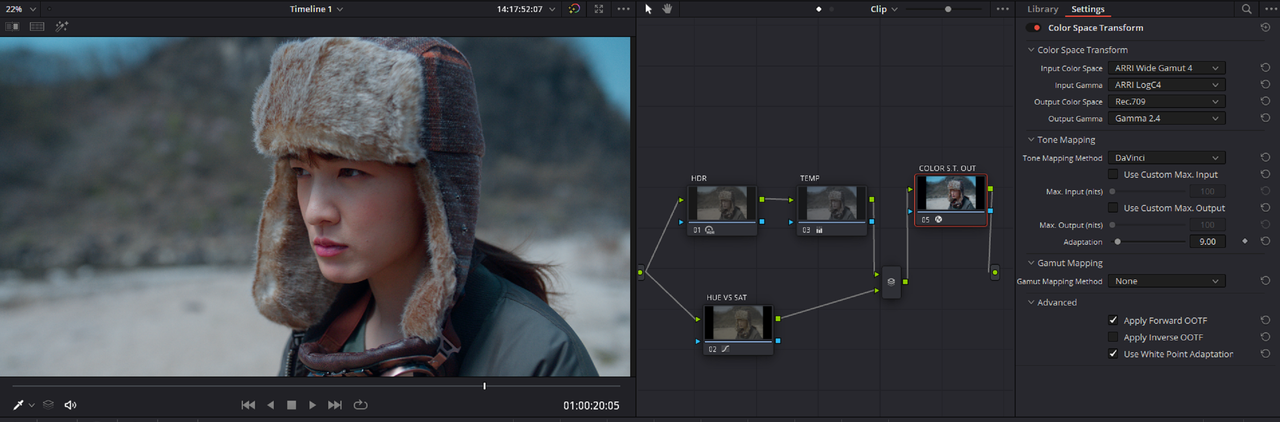Switch to the Library tab
1280x422 pixels.
click(1042, 9)
